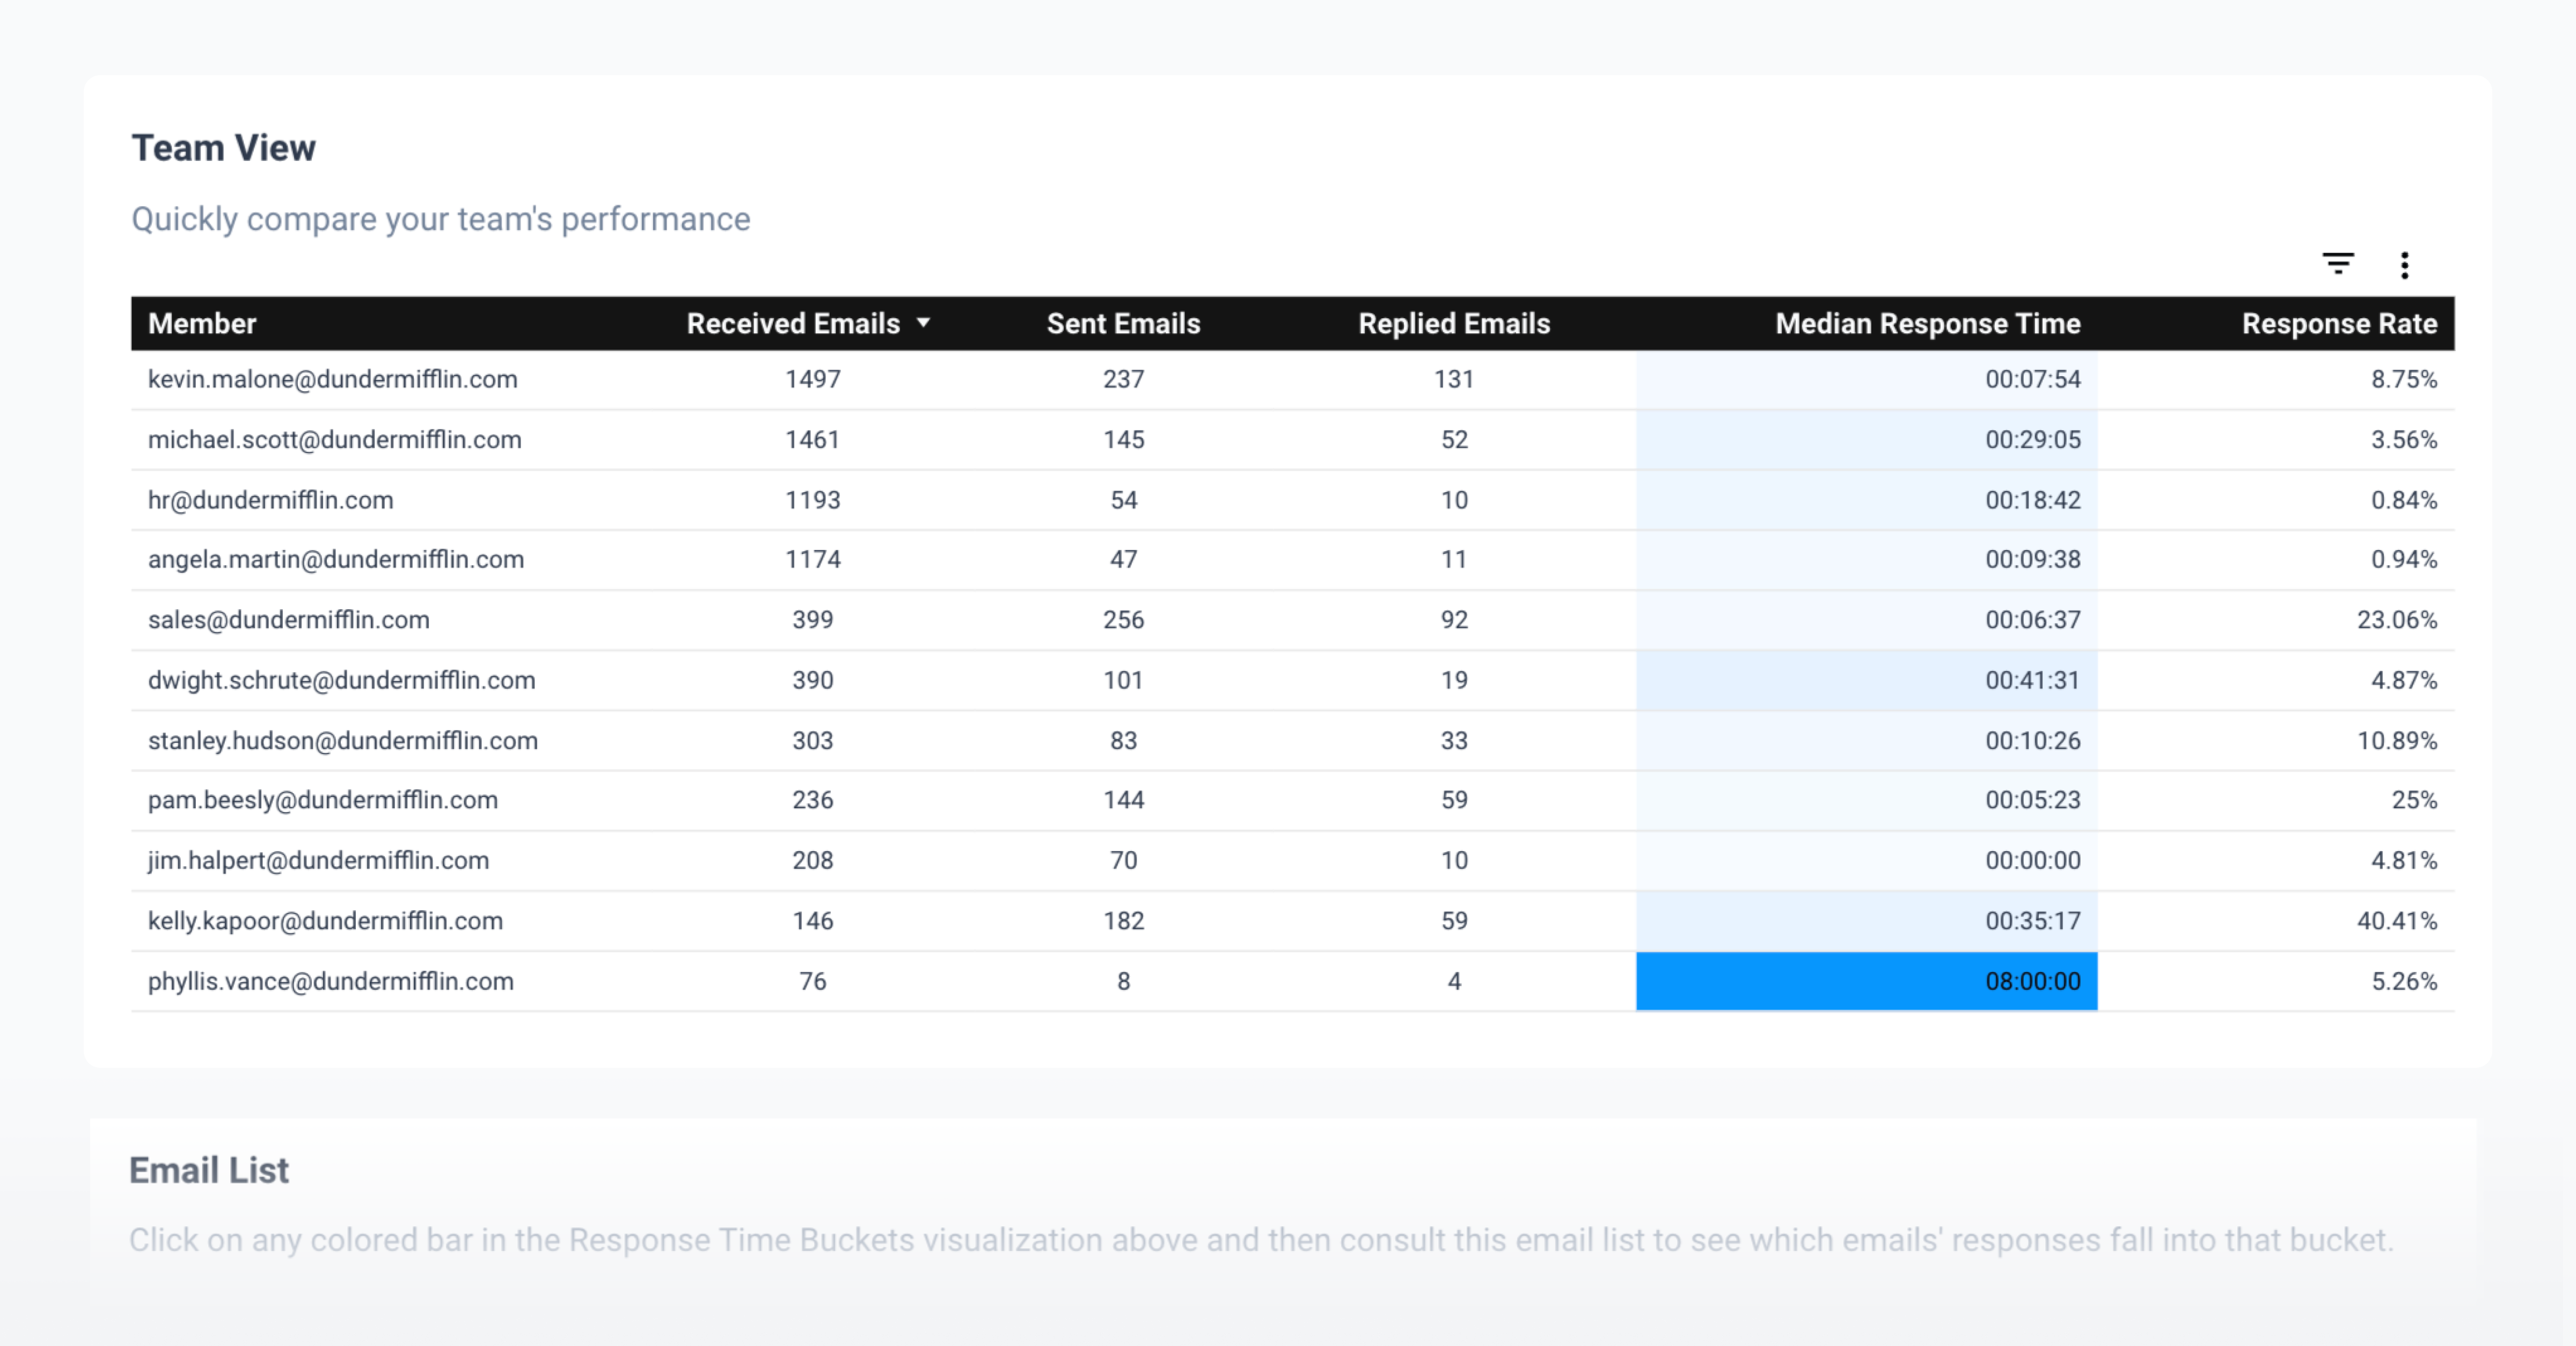This screenshot has width=2576, height=1346.
Task: Select angela.martin@dundermifflin.com member
Action: 336,559
